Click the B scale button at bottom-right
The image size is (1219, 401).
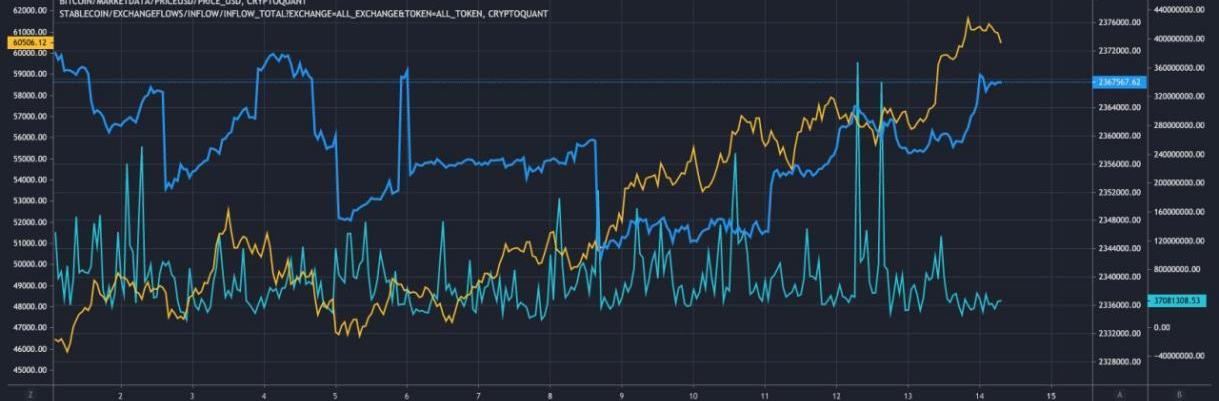(x=1183, y=394)
